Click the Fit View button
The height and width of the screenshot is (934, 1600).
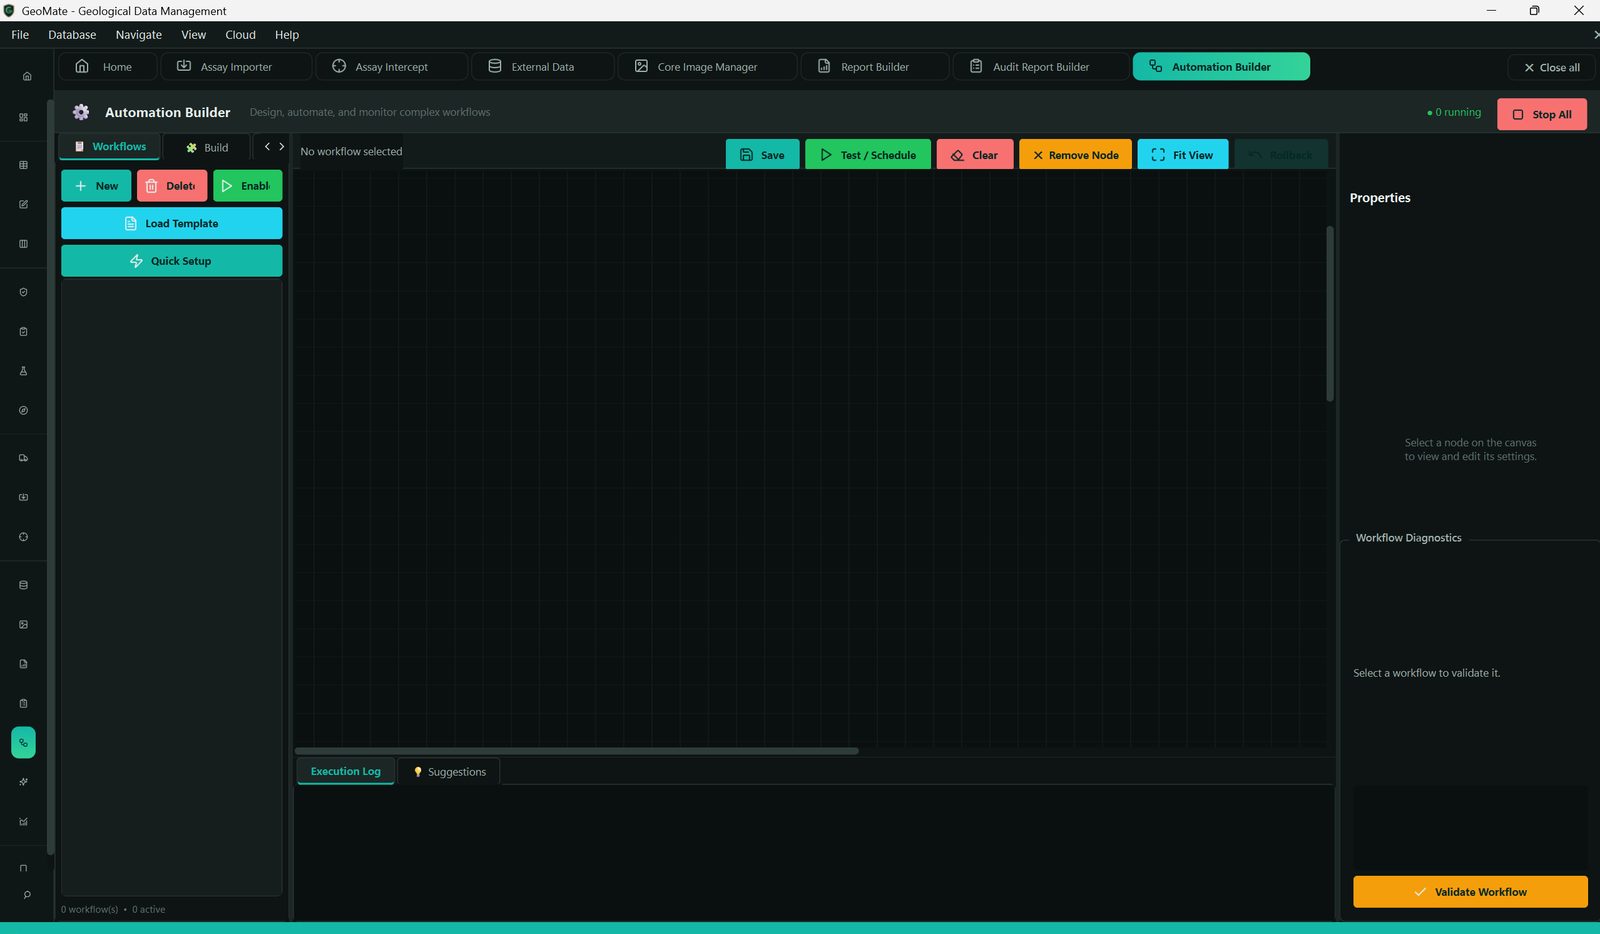[1182, 155]
